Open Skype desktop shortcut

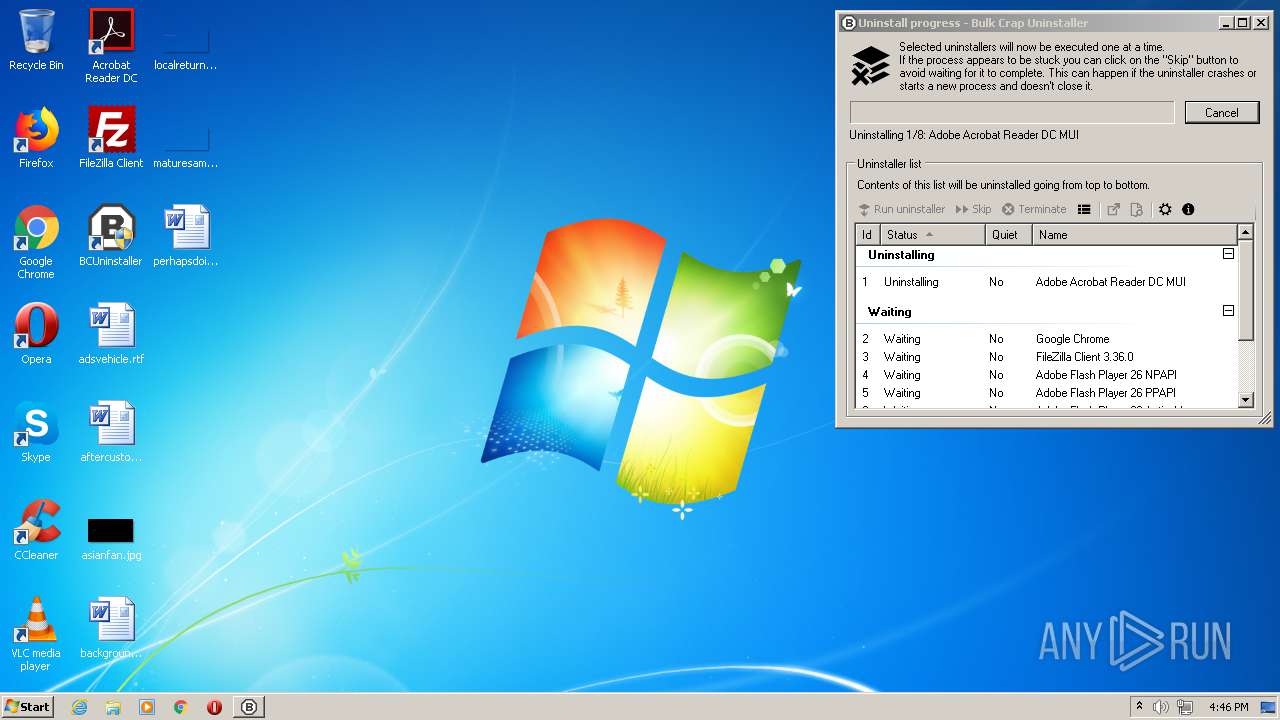point(36,432)
